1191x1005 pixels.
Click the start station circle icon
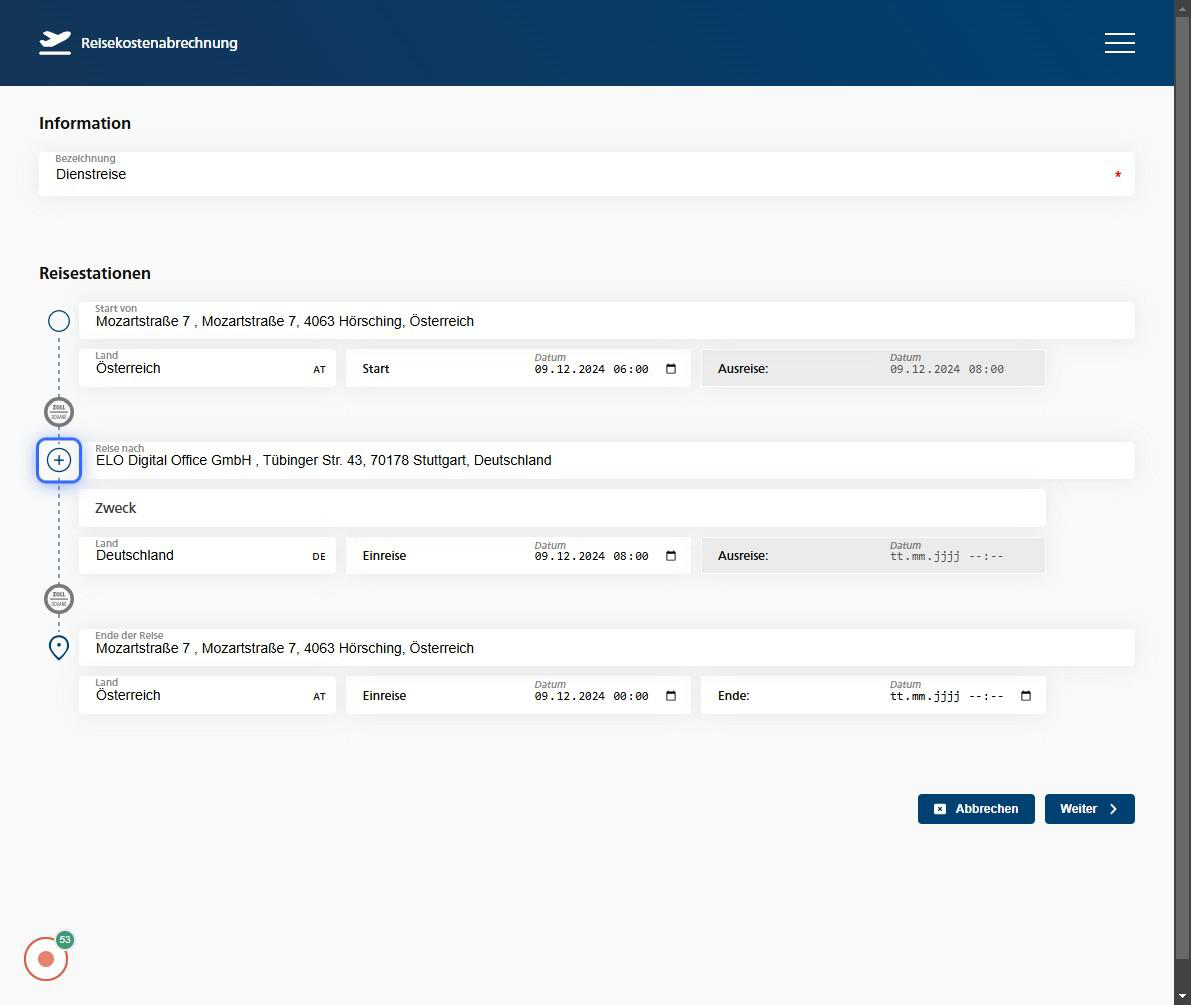point(59,321)
